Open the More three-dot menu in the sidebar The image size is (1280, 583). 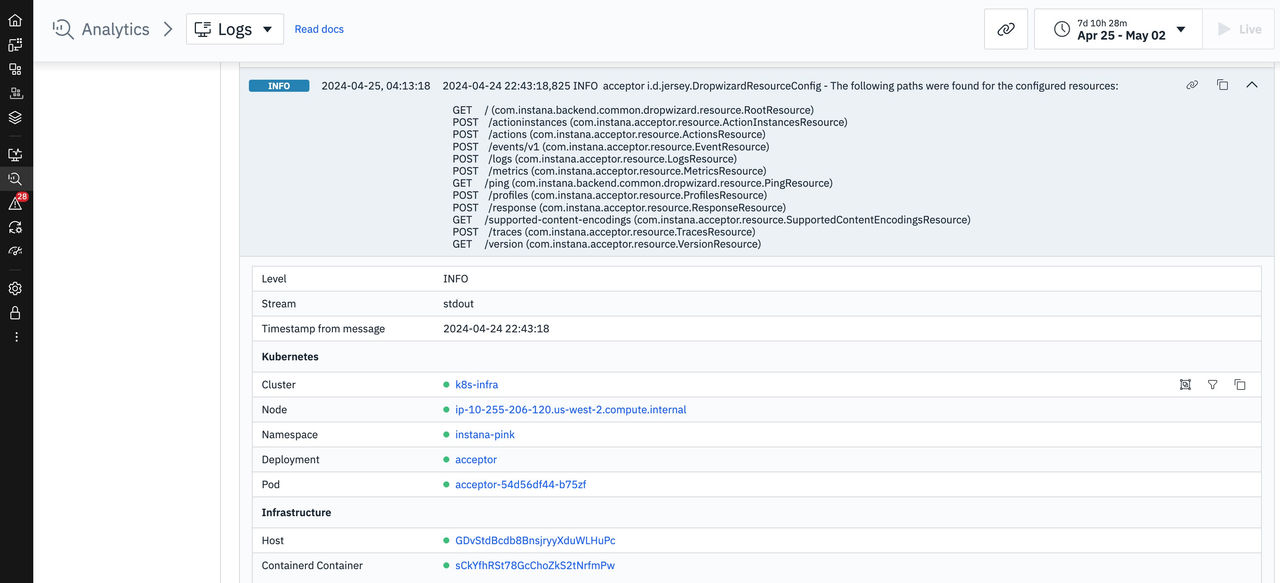[15, 337]
